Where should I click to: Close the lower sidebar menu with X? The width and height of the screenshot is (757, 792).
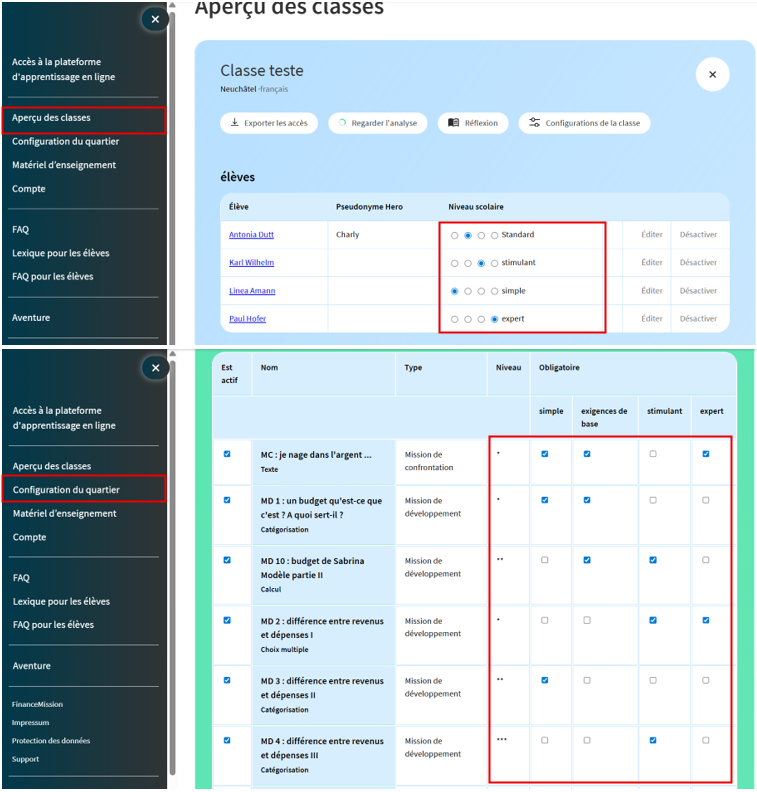pos(155,368)
